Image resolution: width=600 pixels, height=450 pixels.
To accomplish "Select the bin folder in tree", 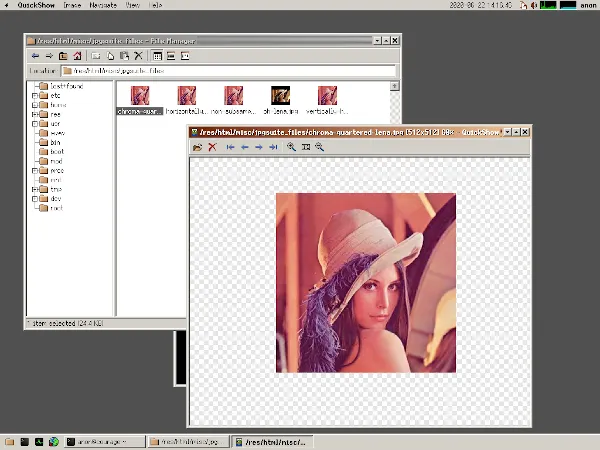I will (50, 142).
